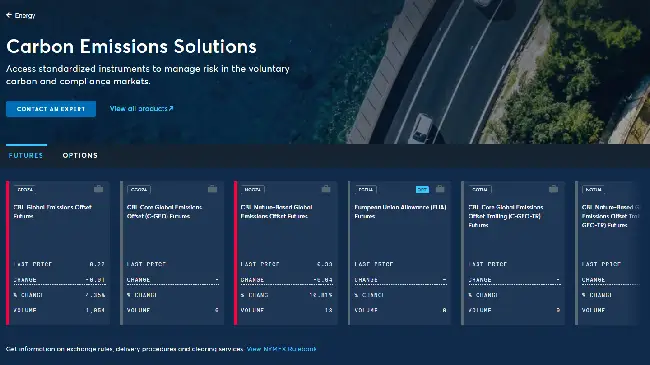Click product code badge on Core Offset Trailing card
This screenshot has height=365, width=650.
pos(480,190)
